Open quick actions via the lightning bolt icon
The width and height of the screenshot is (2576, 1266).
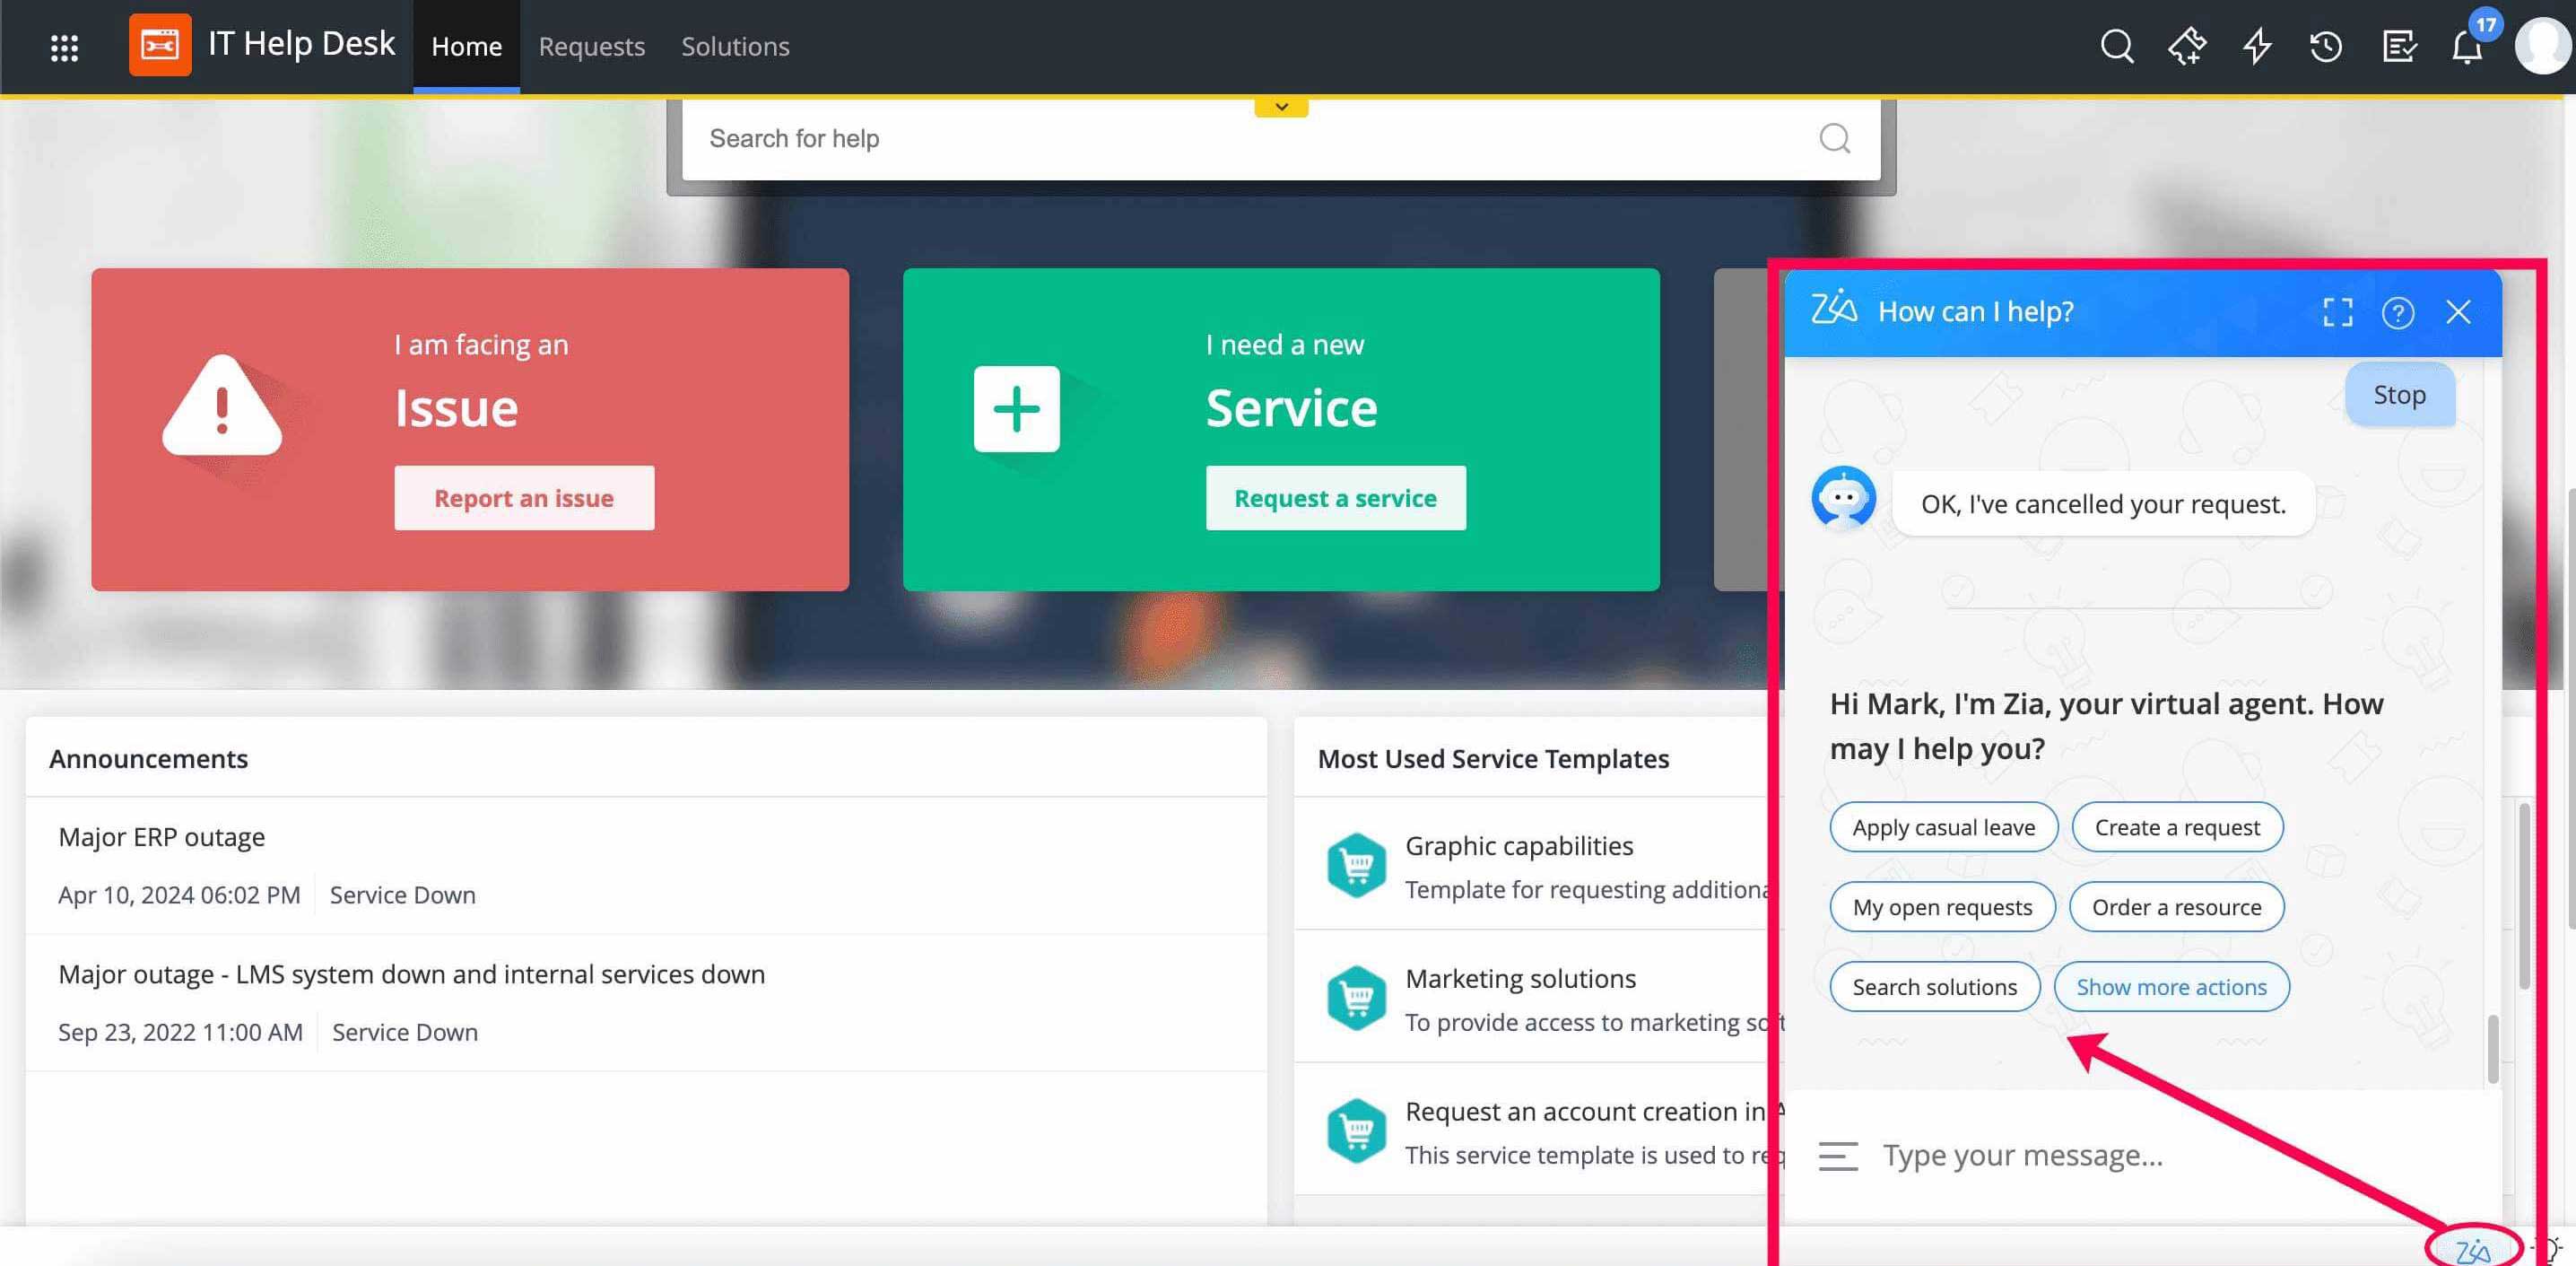[2257, 46]
